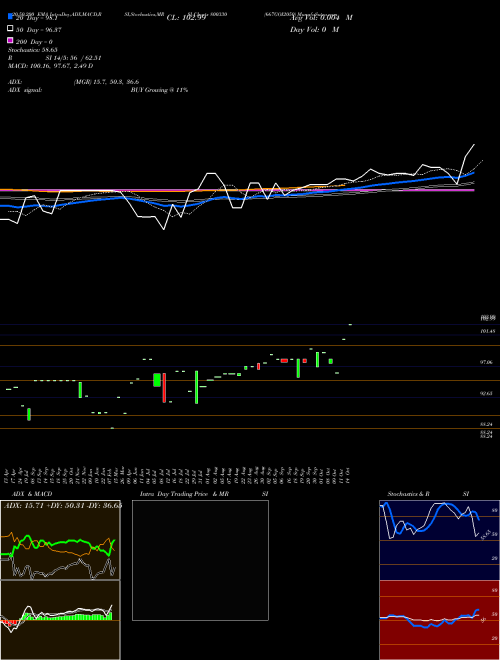Open the ADX indicator chart panel

[x=60, y=540]
